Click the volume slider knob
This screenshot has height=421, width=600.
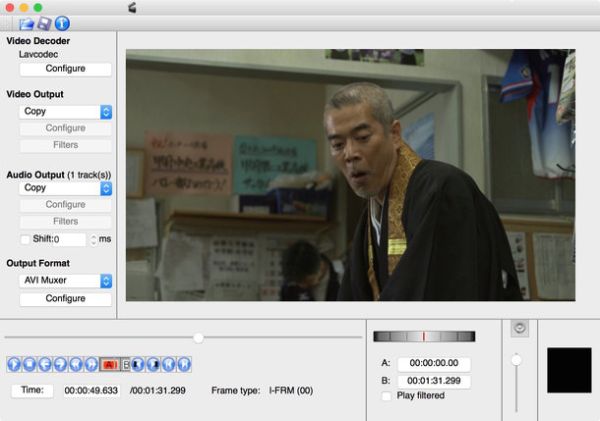pos(516,359)
